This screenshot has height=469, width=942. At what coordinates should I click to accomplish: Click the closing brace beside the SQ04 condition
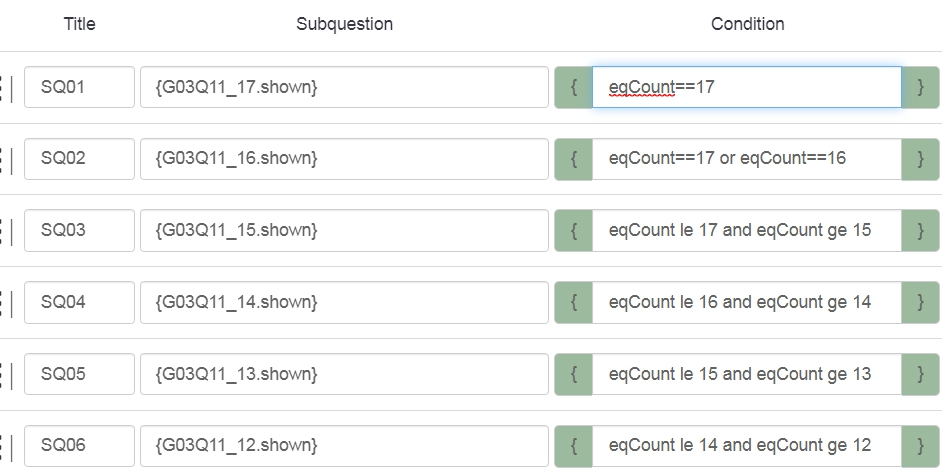(x=920, y=302)
